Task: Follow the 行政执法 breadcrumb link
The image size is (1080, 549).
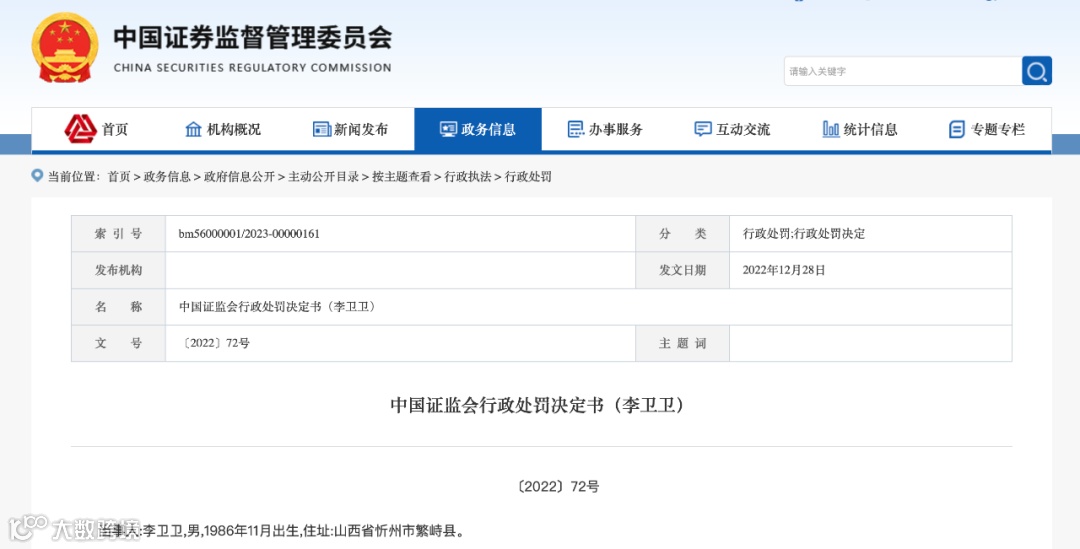Action: [468, 176]
